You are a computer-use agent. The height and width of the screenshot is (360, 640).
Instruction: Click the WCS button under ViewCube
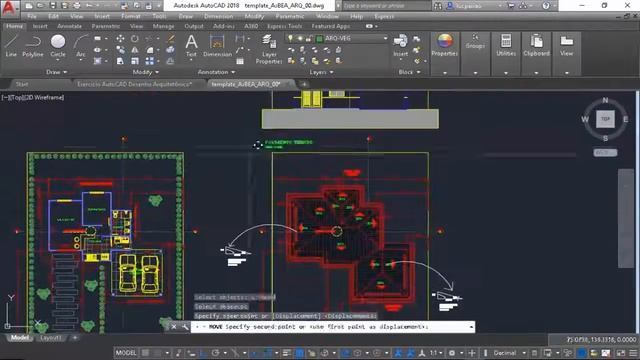[605, 152]
